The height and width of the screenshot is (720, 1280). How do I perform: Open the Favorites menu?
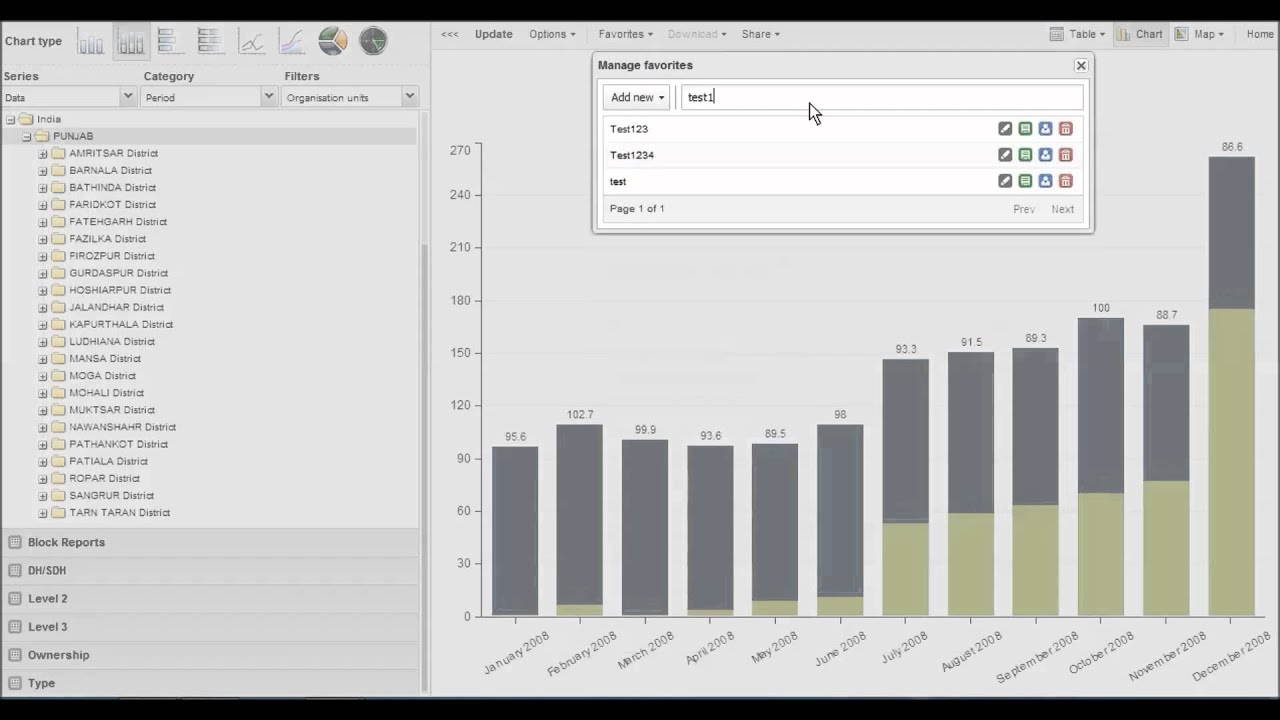[x=625, y=34]
